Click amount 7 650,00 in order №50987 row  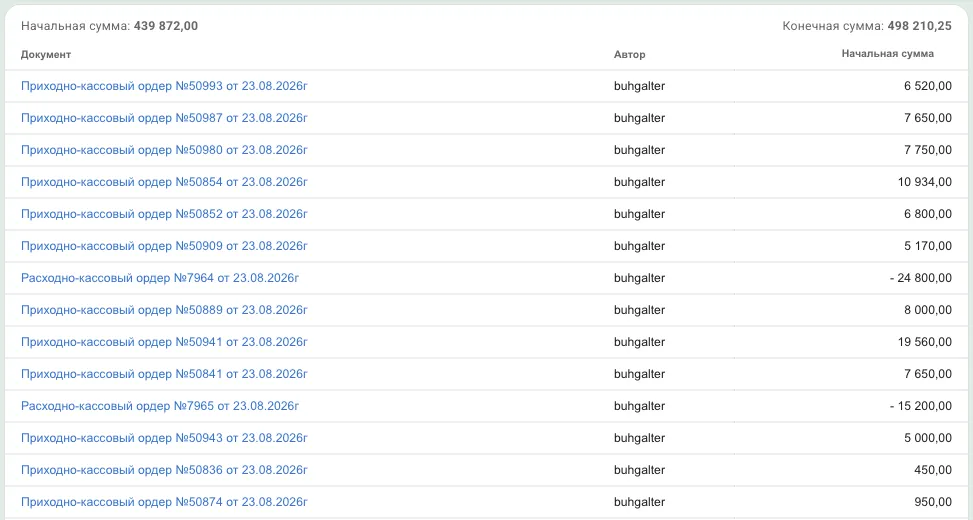click(928, 118)
